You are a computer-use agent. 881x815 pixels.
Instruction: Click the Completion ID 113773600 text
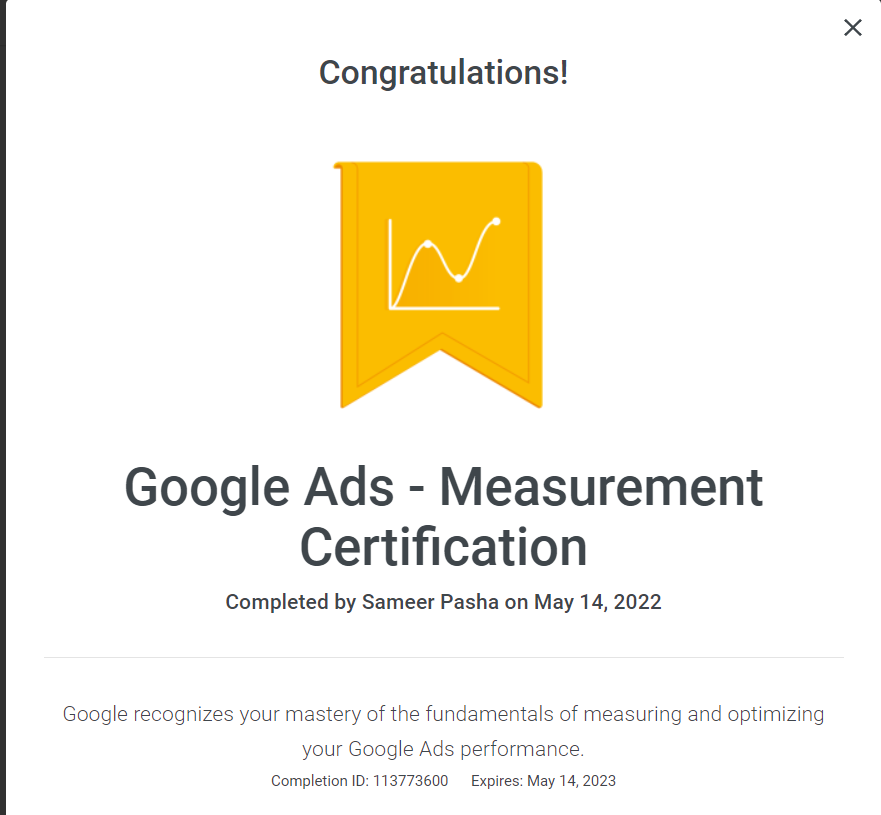[x=359, y=781]
